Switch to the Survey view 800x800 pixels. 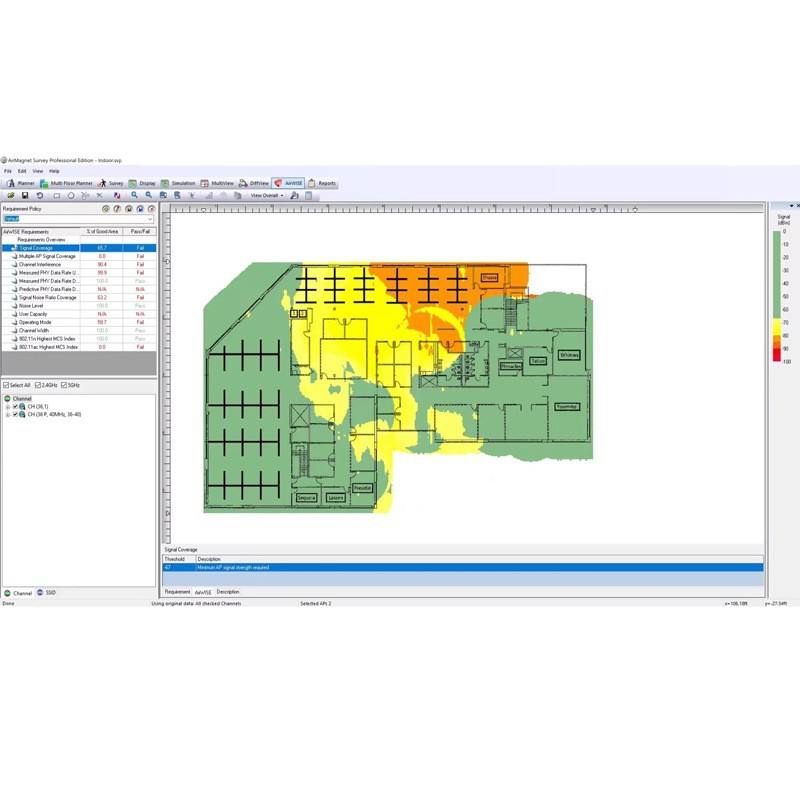[111, 183]
